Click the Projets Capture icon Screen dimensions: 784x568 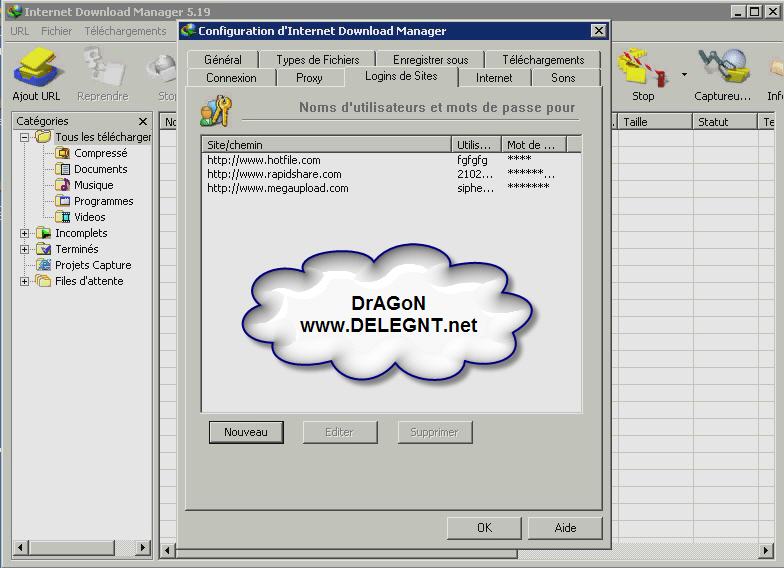pyautogui.click(x=44, y=265)
